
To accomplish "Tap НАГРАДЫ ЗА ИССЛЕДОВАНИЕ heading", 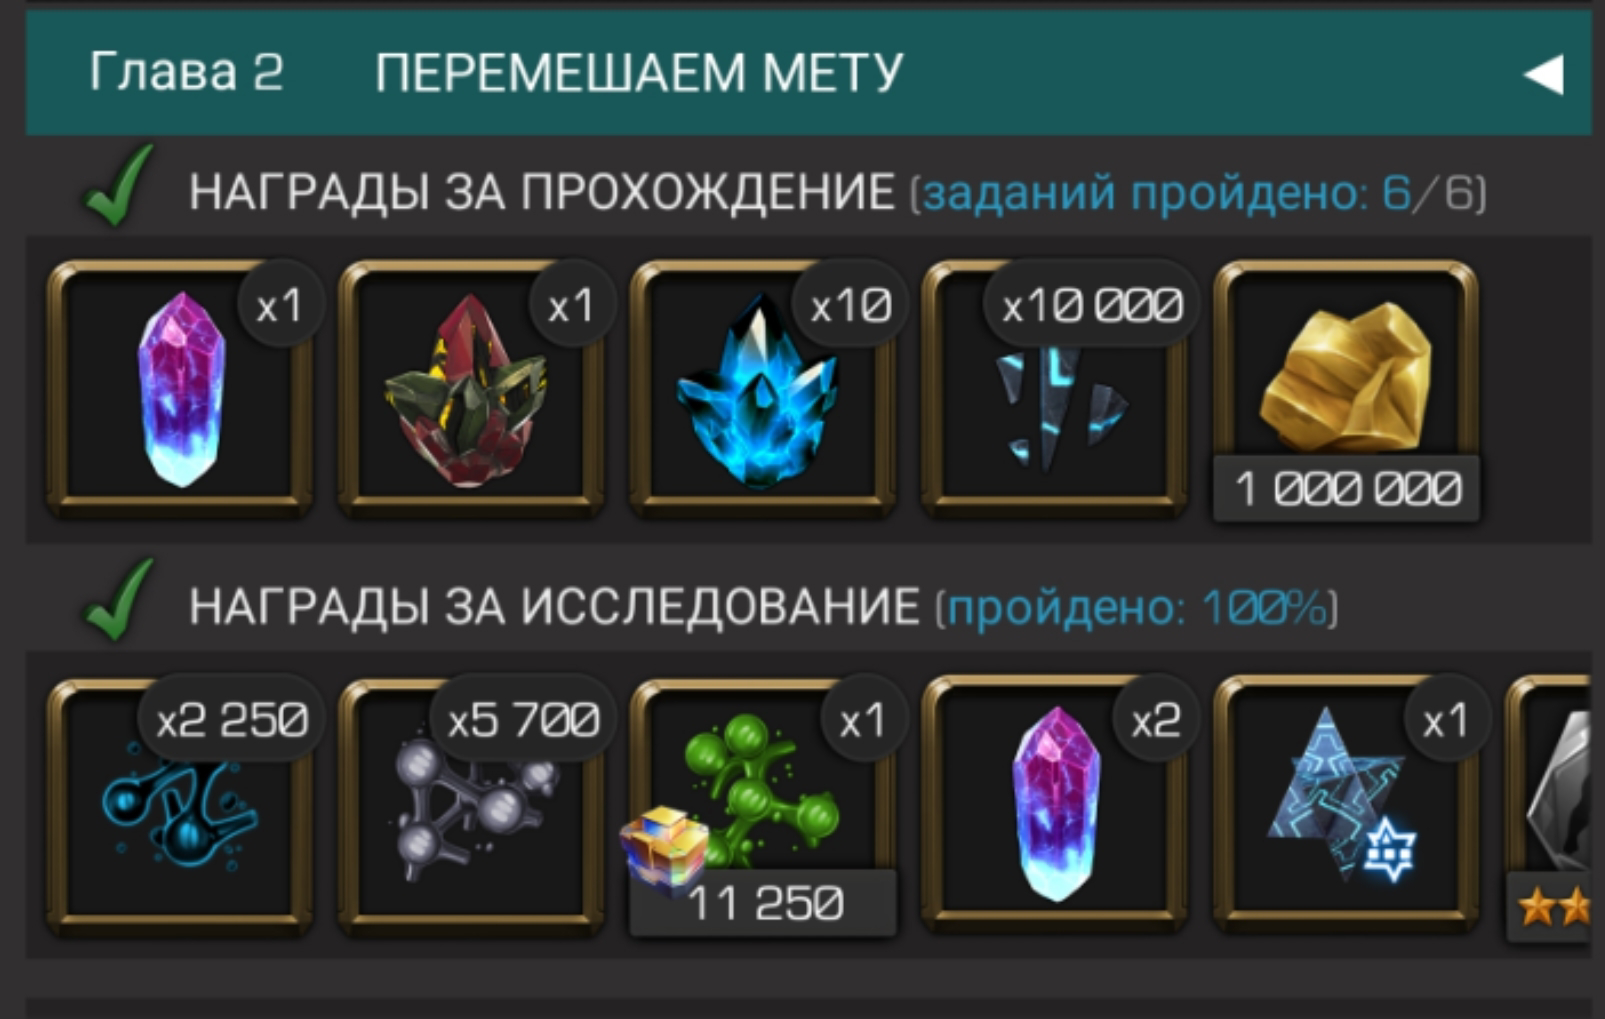I will 554,606.
